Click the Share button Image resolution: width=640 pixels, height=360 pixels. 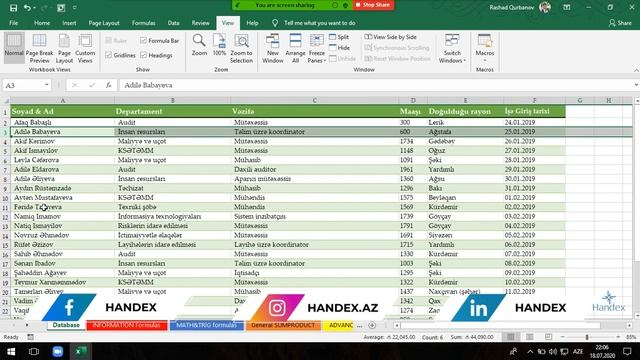(620, 23)
